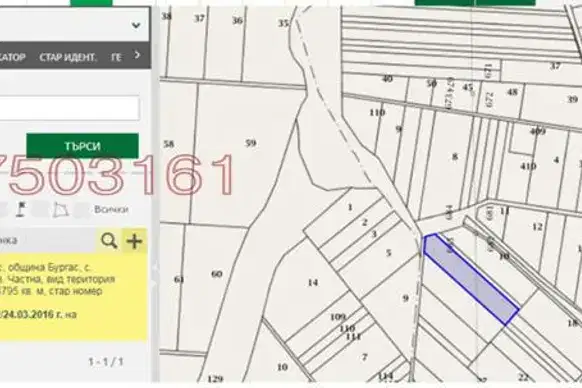The image size is (582, 388).
Task: Click parcel 61 on the map
Action: tap(179, 279)
